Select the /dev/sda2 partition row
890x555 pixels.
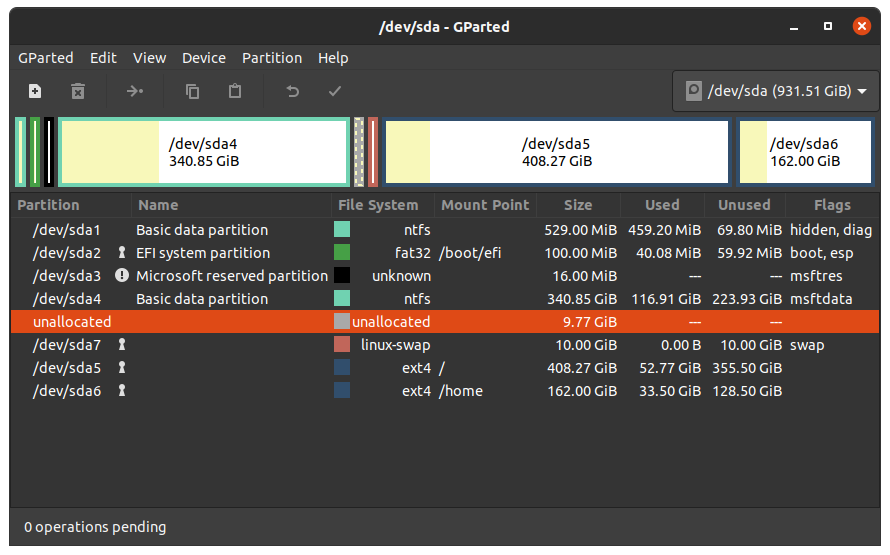[445, 253]
